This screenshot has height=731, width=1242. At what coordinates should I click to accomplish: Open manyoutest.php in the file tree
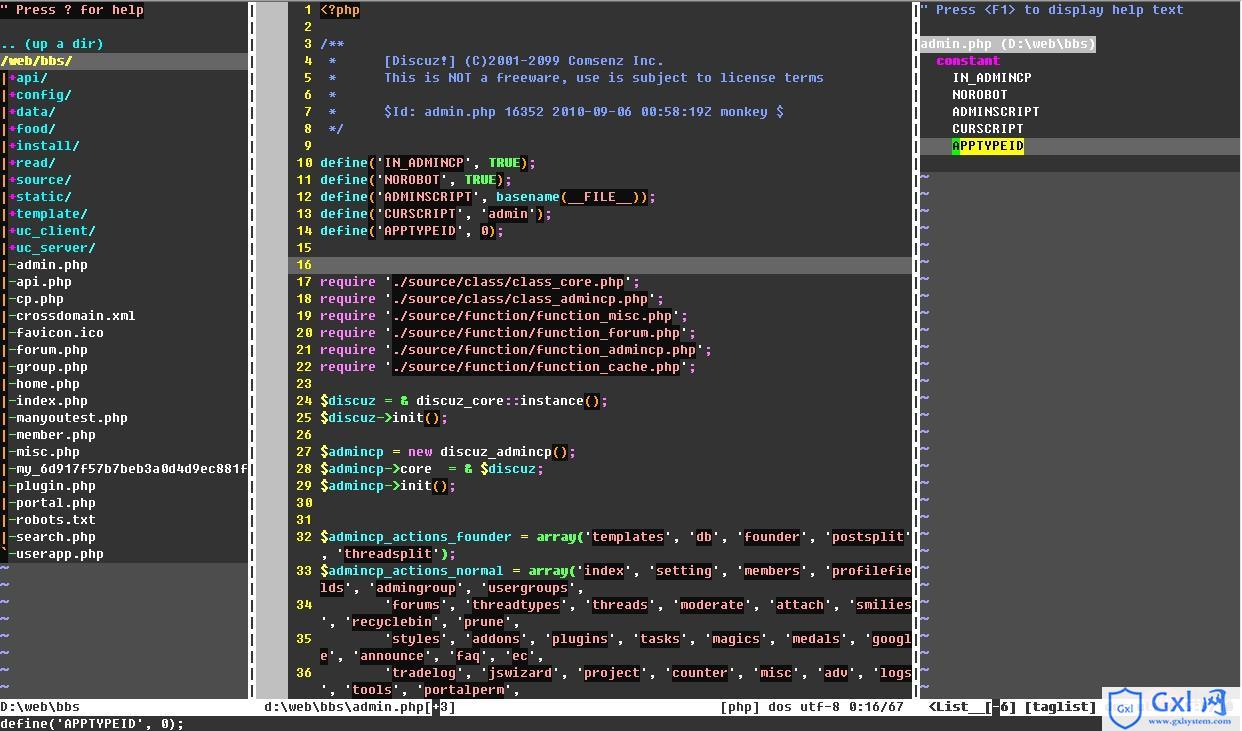[x=72, y=418]
